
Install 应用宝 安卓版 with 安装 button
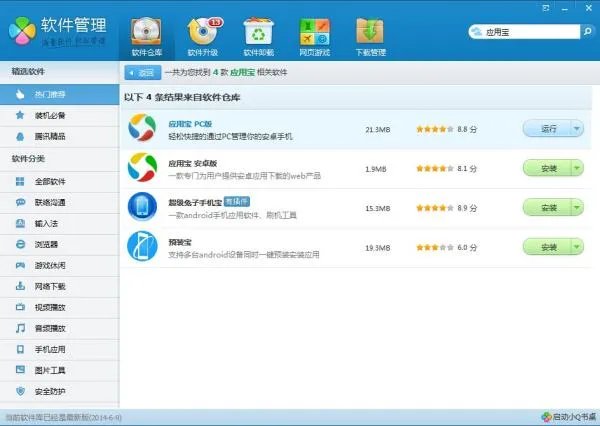point(547,168)
